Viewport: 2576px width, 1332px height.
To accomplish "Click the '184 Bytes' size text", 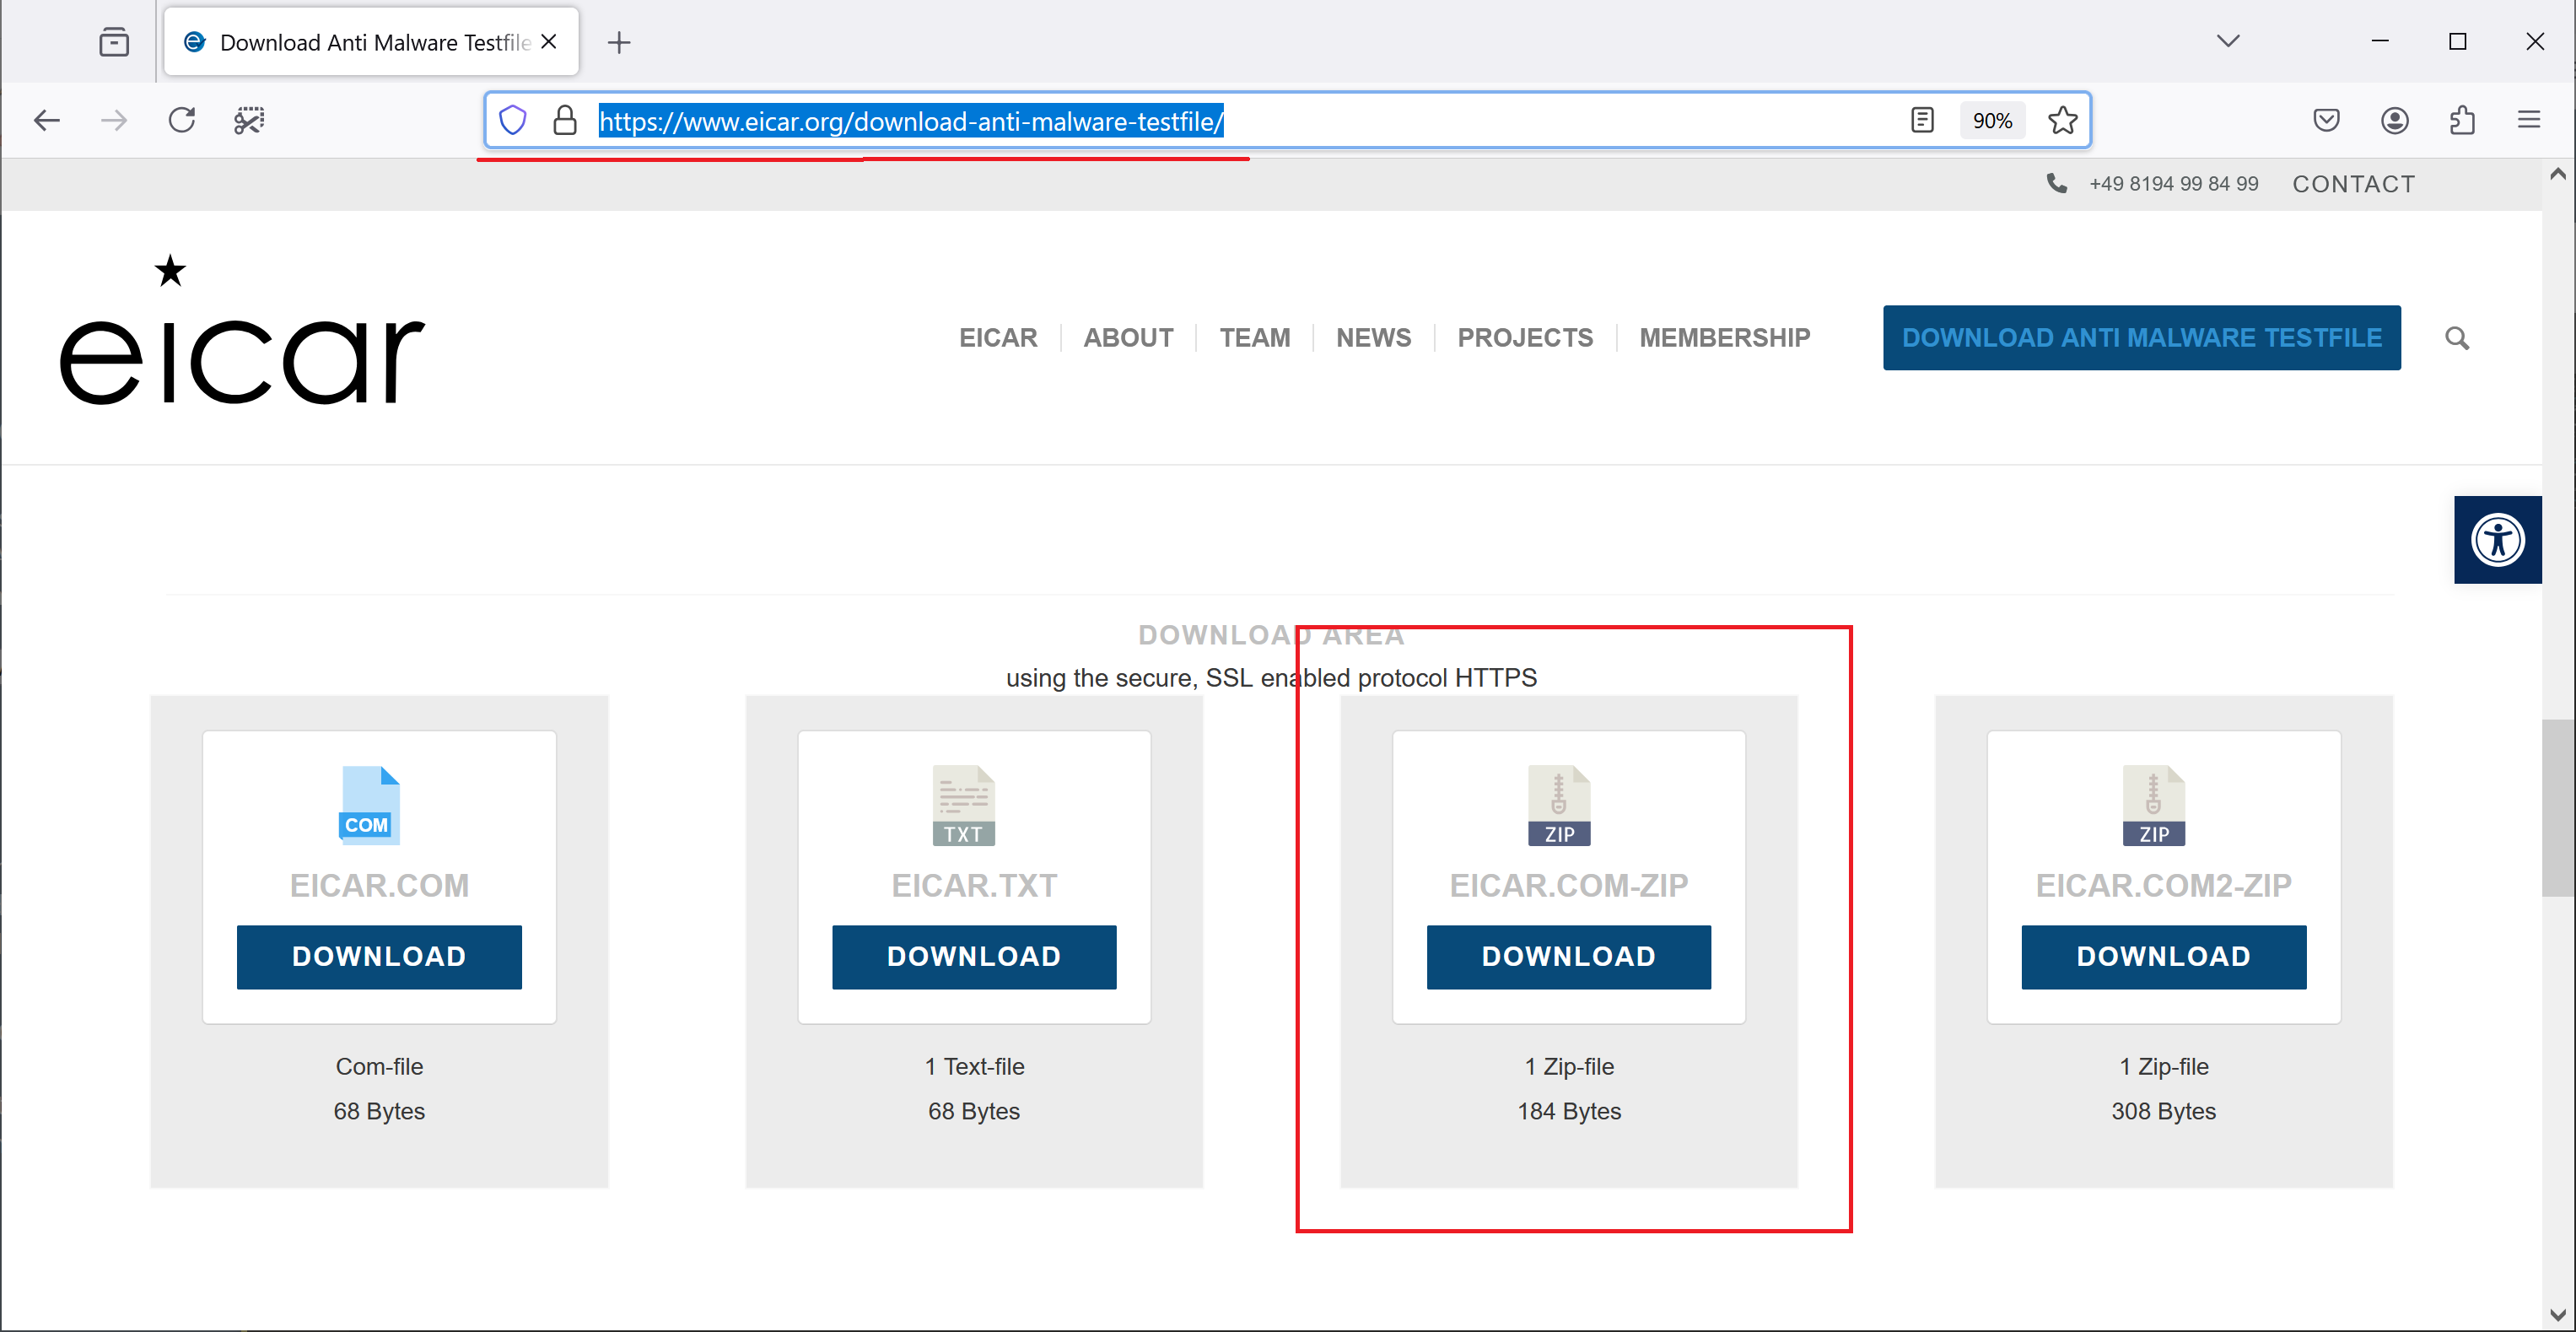I will click(1568, 1111).
